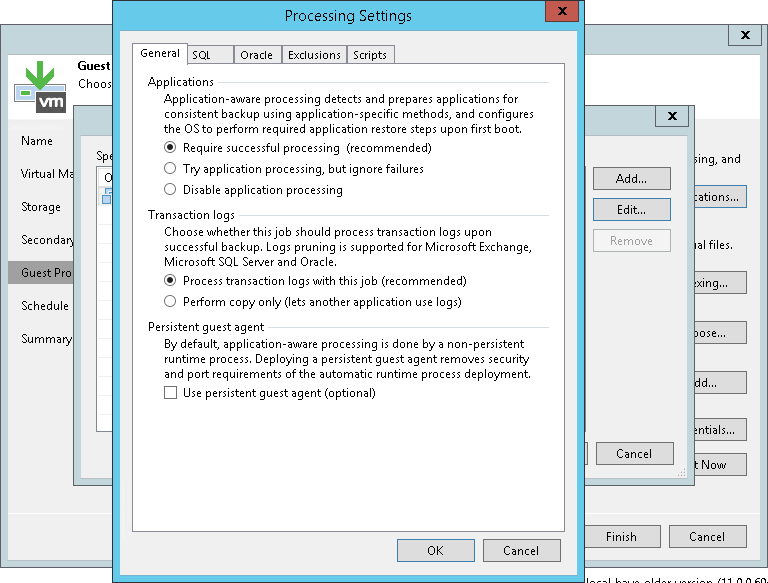The image size is (768, 583).
Task: Click the resize grip of middle dialog
Action: (x=681, y=472)
